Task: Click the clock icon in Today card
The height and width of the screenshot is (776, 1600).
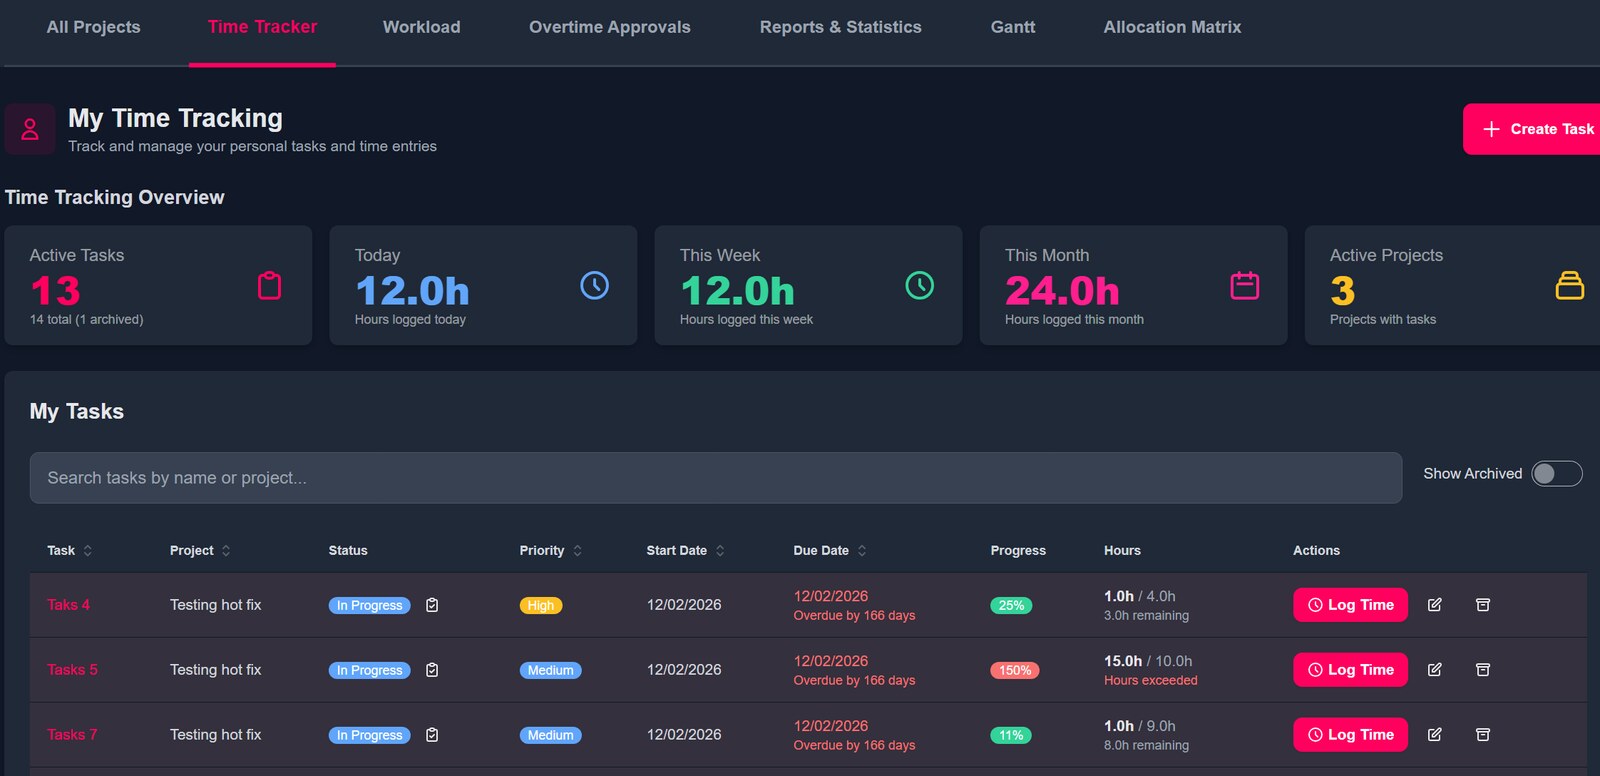Action: (594, 285)
